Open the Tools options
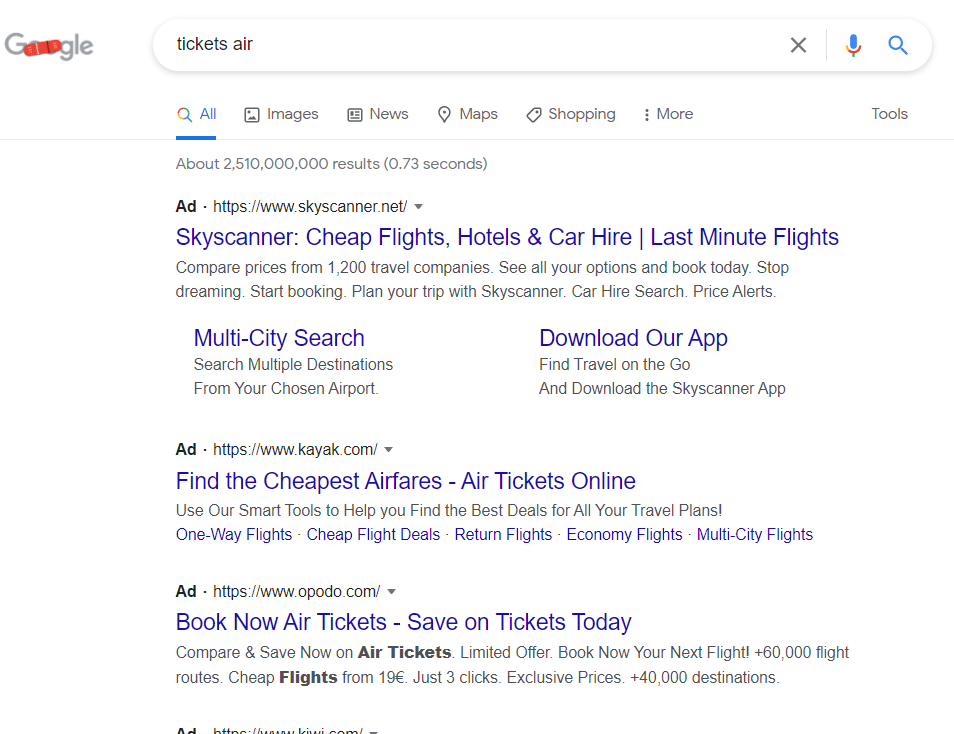This screenshot has width=954, height=734. (889, 114)
